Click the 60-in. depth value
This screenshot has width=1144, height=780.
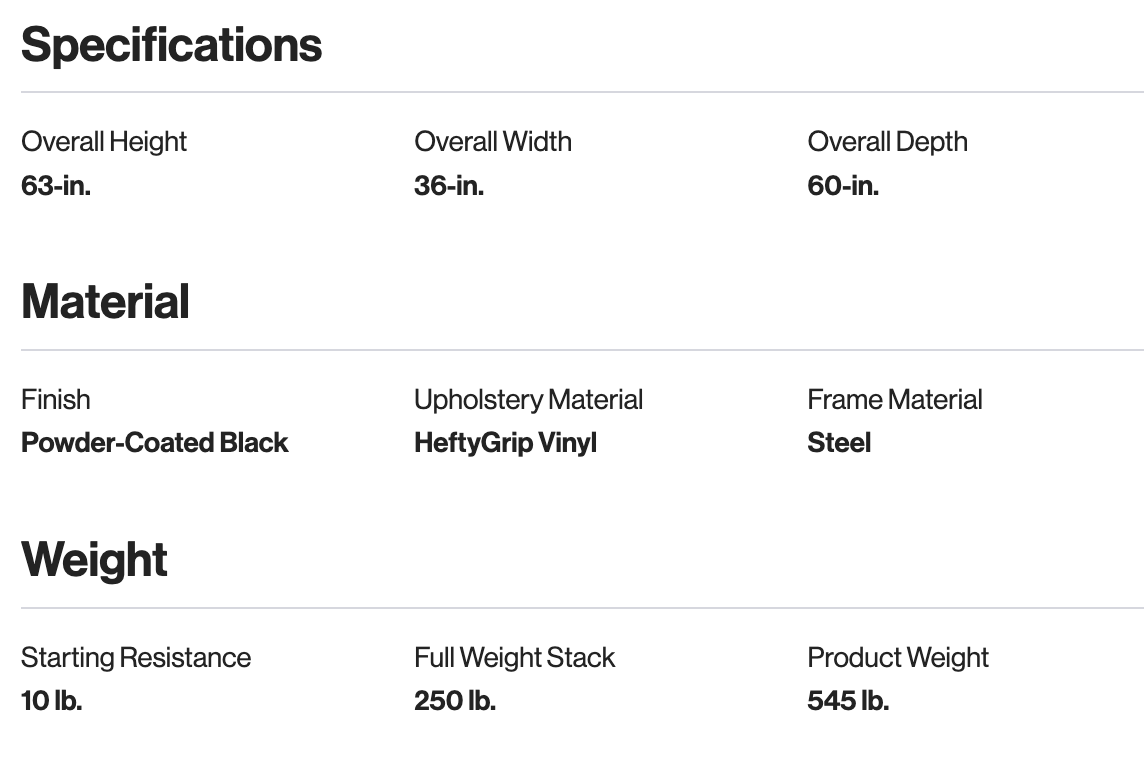click(x=843, y=186)
